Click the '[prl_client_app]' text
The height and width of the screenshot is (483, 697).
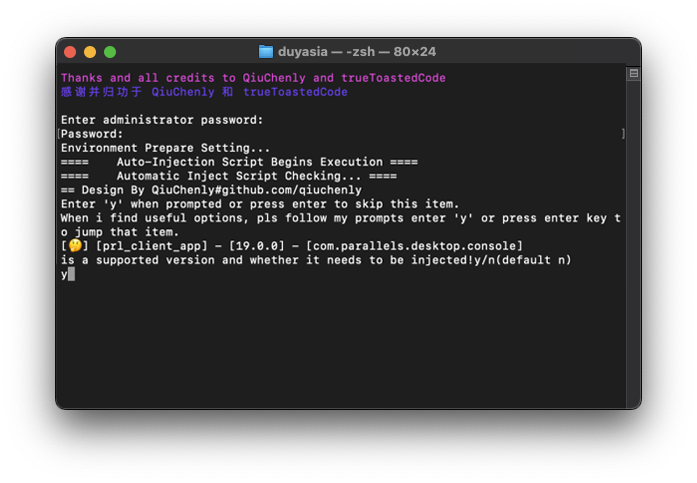[152, 246]
